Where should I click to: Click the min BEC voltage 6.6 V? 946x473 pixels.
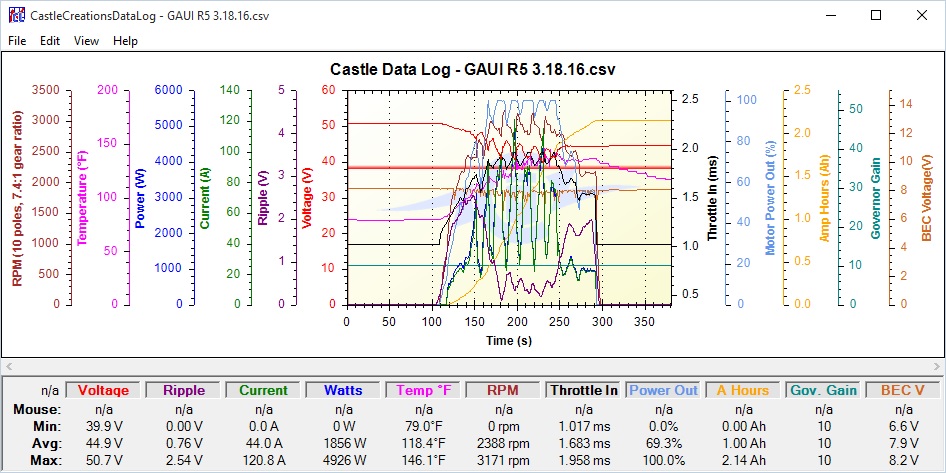[x=903, y=427]
